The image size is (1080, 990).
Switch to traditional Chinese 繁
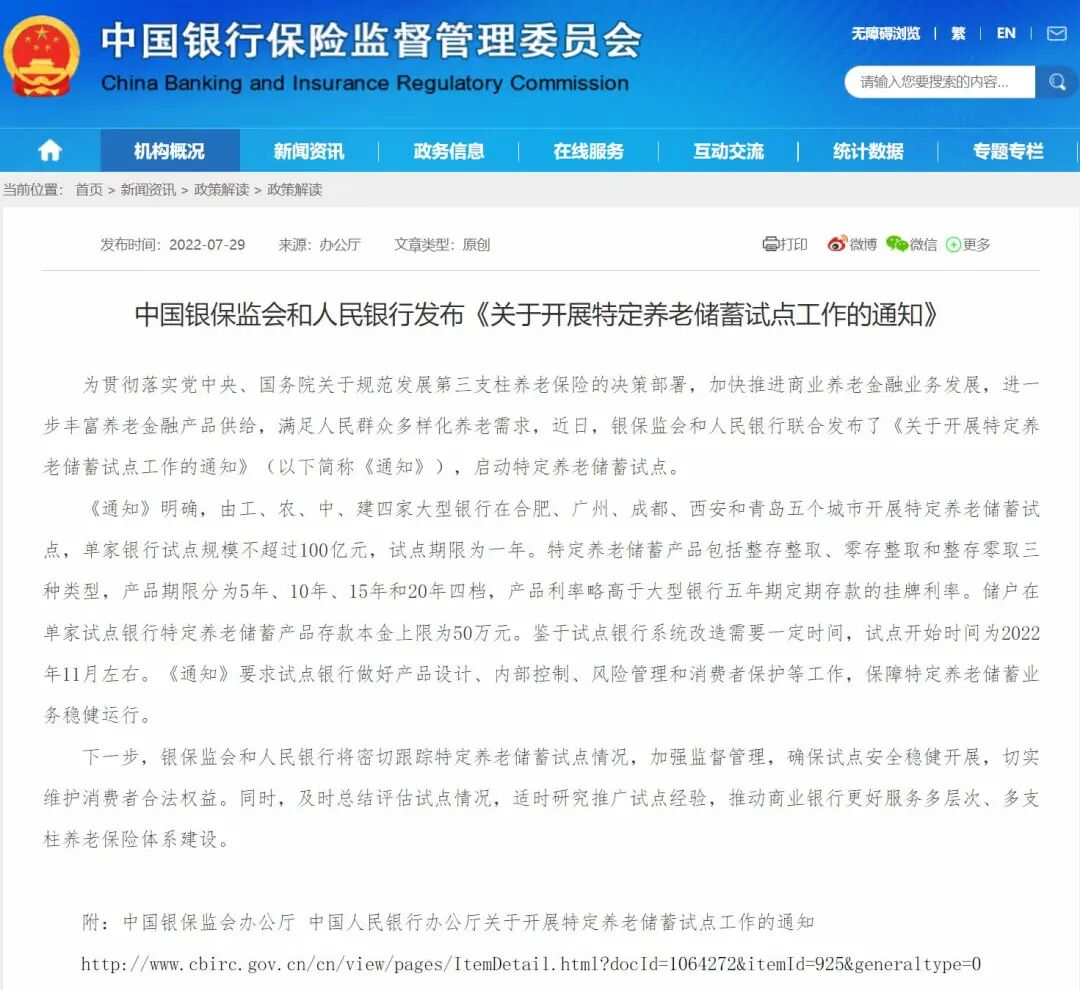[958, 33]
